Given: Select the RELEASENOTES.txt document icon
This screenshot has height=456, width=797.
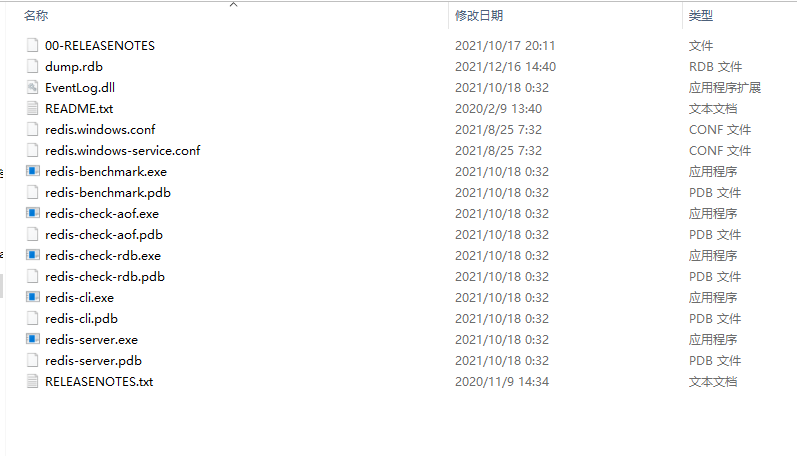Looking at the screenshot, I should pos(33,381).
